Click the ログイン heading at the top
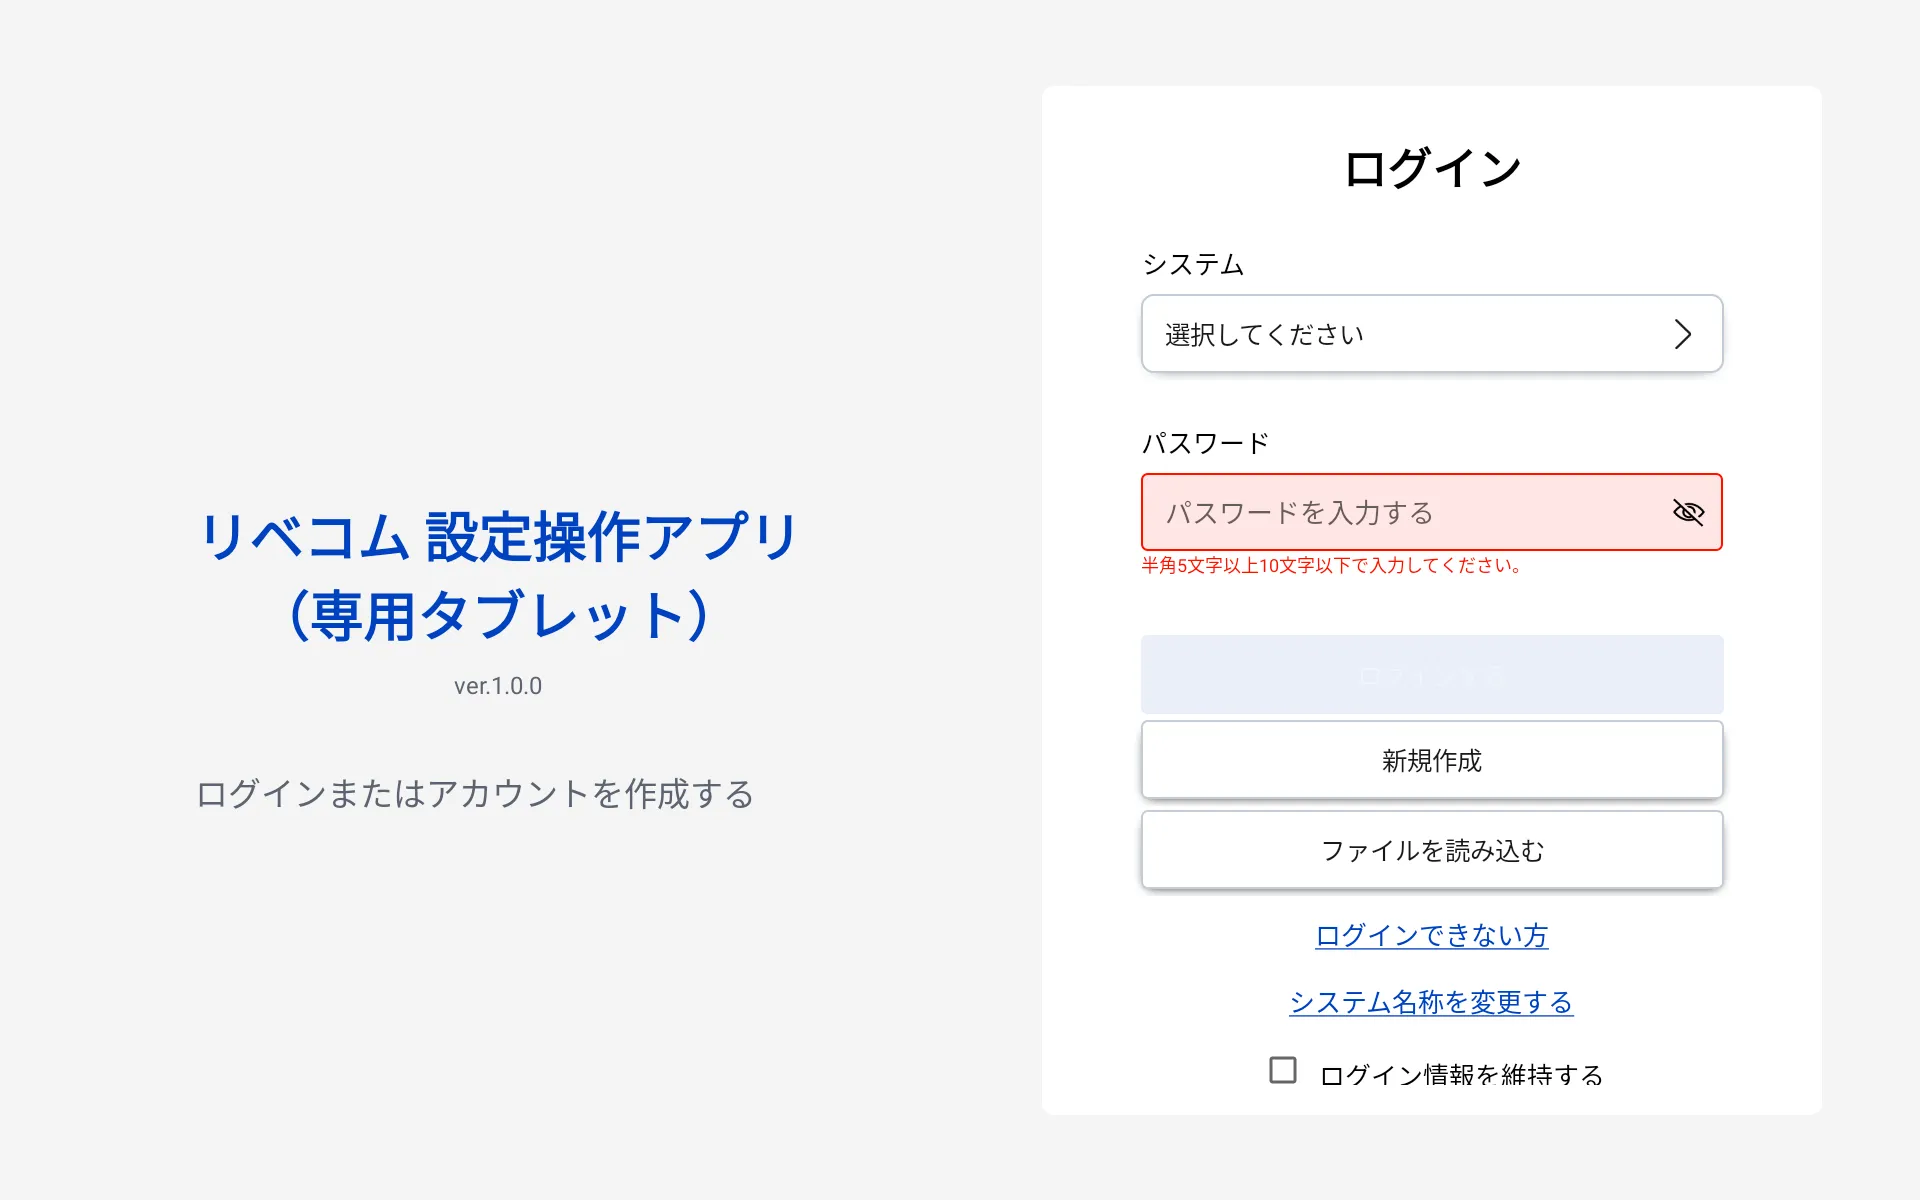 (x=1431, y=168)
